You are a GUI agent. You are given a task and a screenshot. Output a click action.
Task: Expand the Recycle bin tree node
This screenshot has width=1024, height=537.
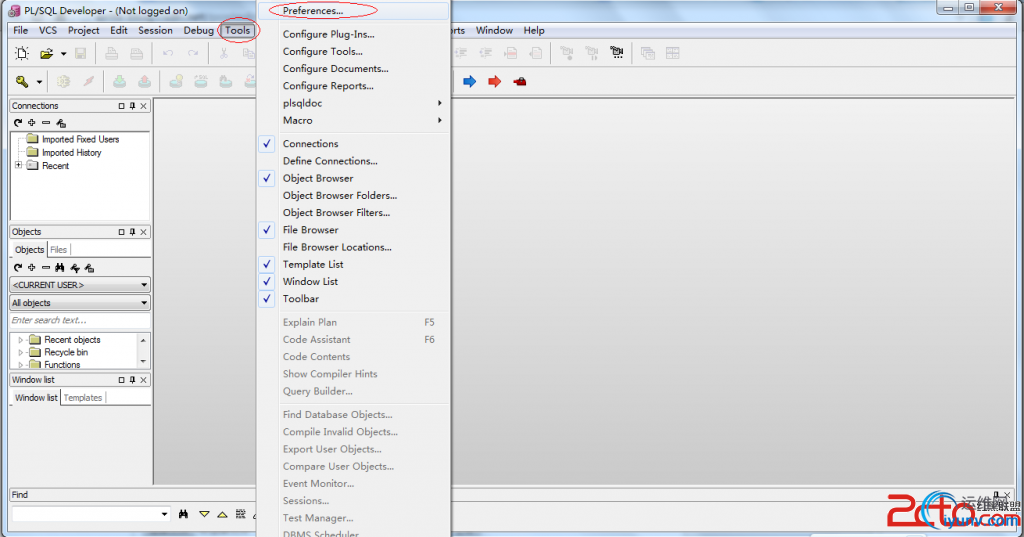(x=20, y=353)
